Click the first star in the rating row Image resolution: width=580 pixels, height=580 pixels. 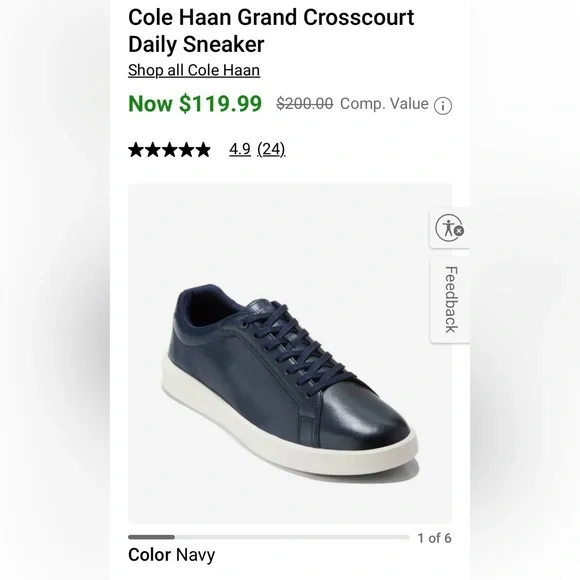click(x=136, y=150)
